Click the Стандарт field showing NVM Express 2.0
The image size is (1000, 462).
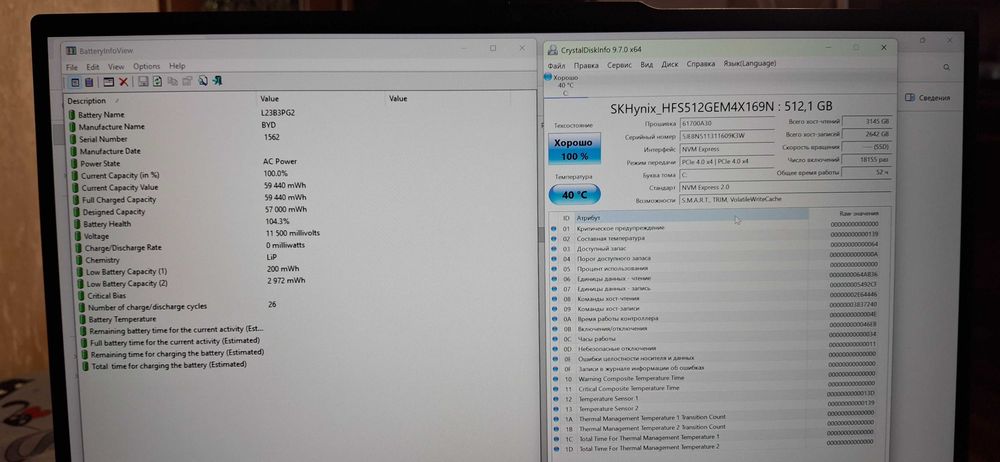pos(785,187)
